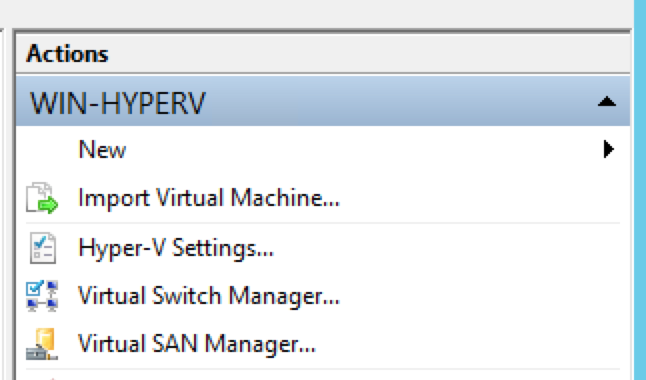Screen dimensions: 646x380
Task: Open Hyper-V Settings... action
Action: coord(176,248)
